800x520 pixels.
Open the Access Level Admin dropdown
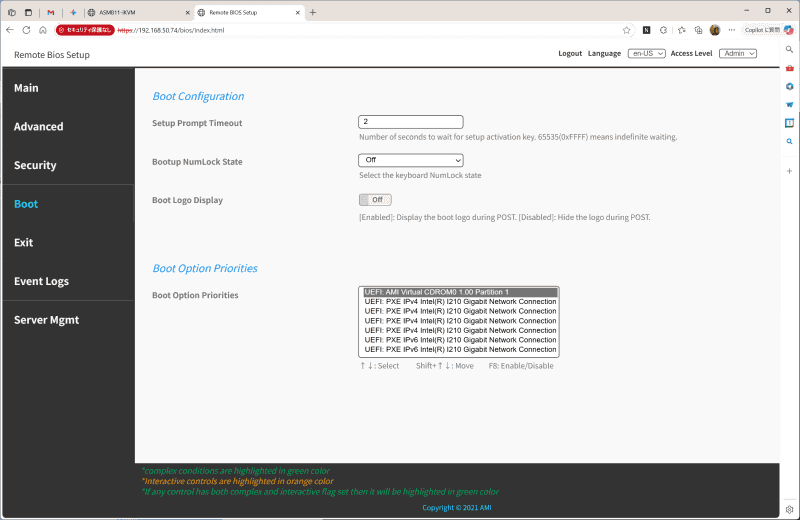coord(738,54)
